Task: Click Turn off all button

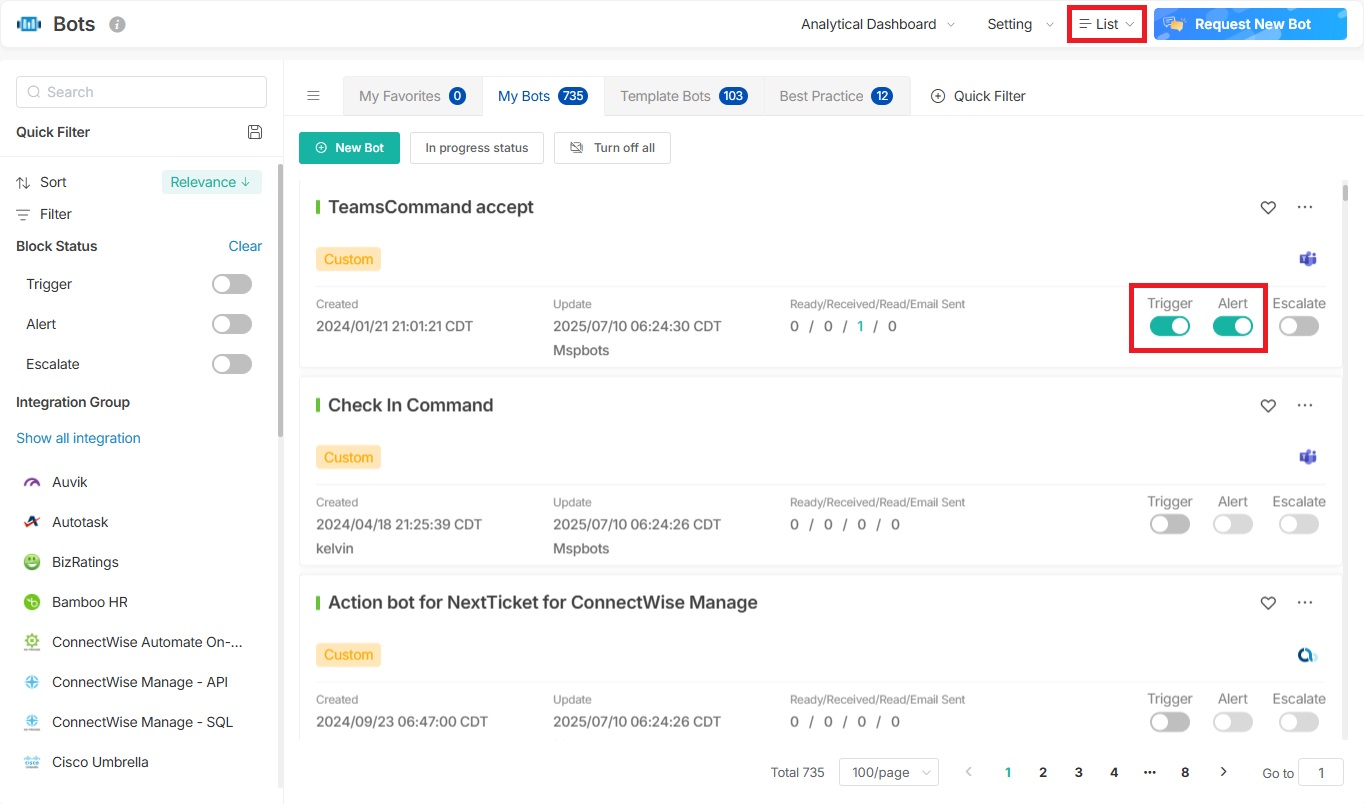Action: coord(612,148)
